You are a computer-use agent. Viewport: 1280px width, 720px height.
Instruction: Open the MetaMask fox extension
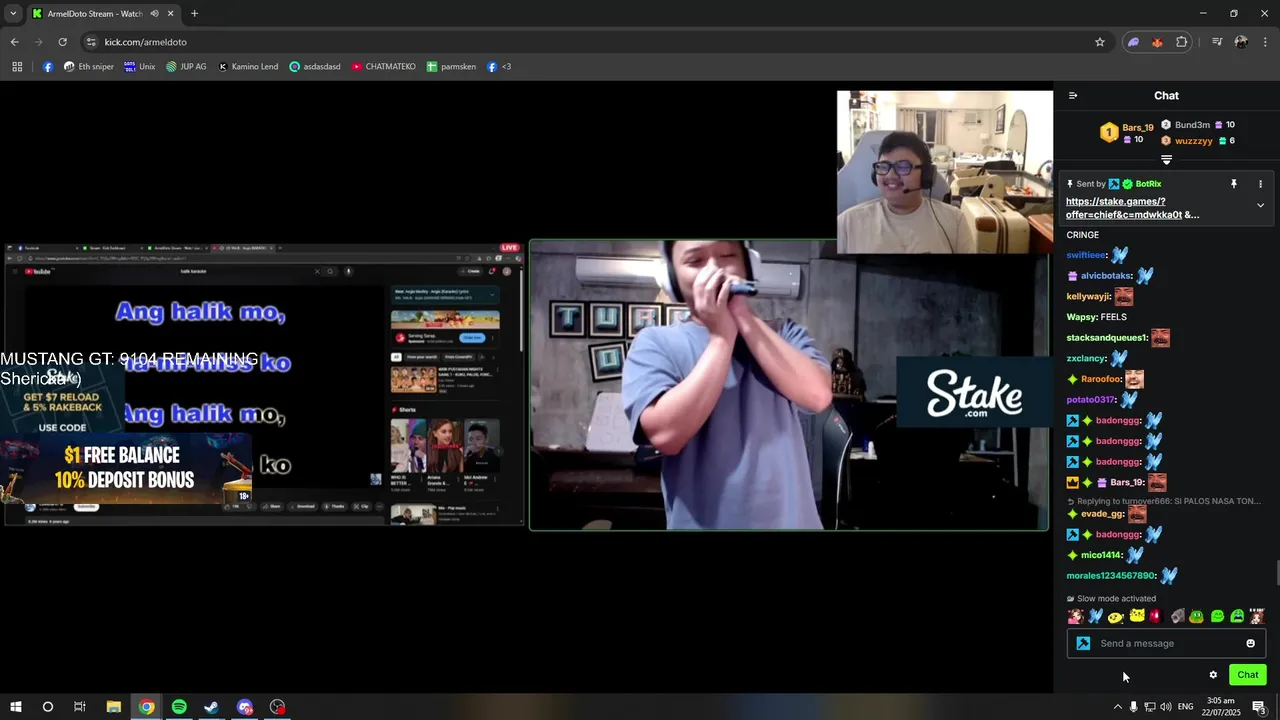(x=1157, y=42)
